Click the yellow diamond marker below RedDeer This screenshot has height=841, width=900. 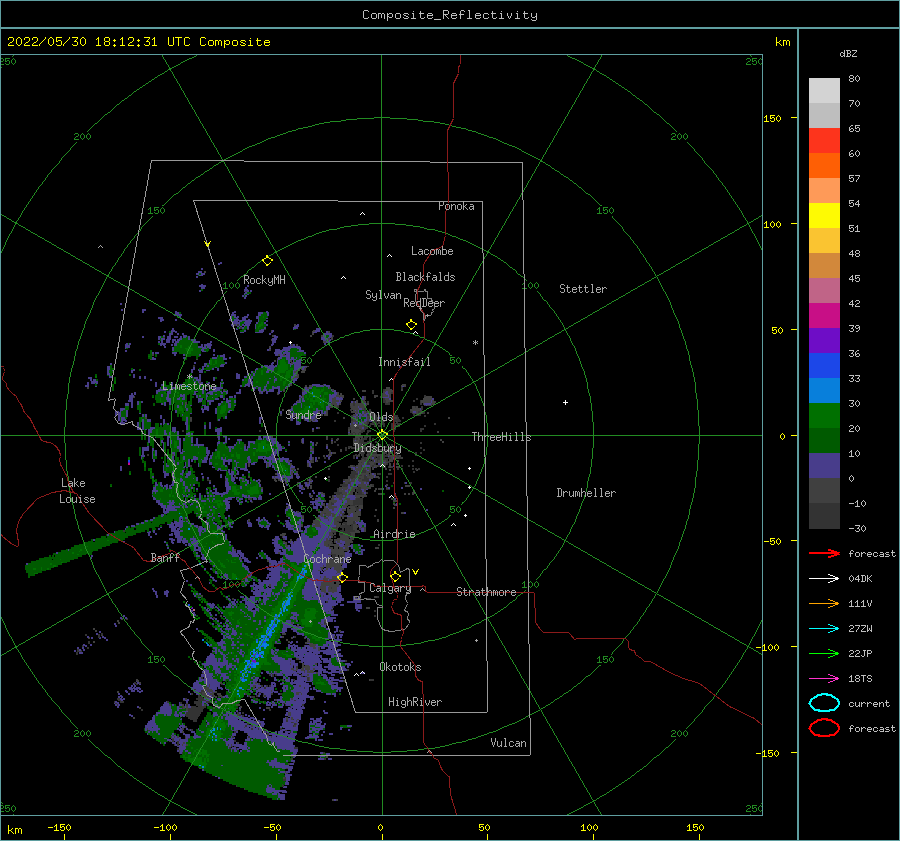pos(412,324)
